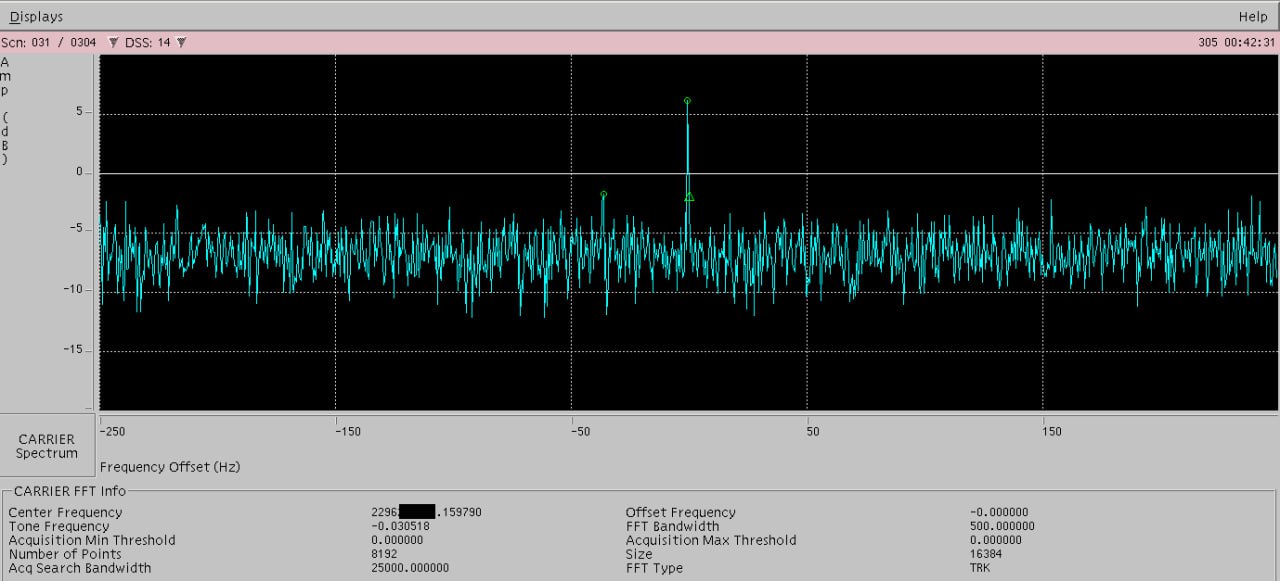This screenshot has width=1280, height=581.
Task: Expand the Scn spacecraft dropdown arrow
Action: point(113,42)
